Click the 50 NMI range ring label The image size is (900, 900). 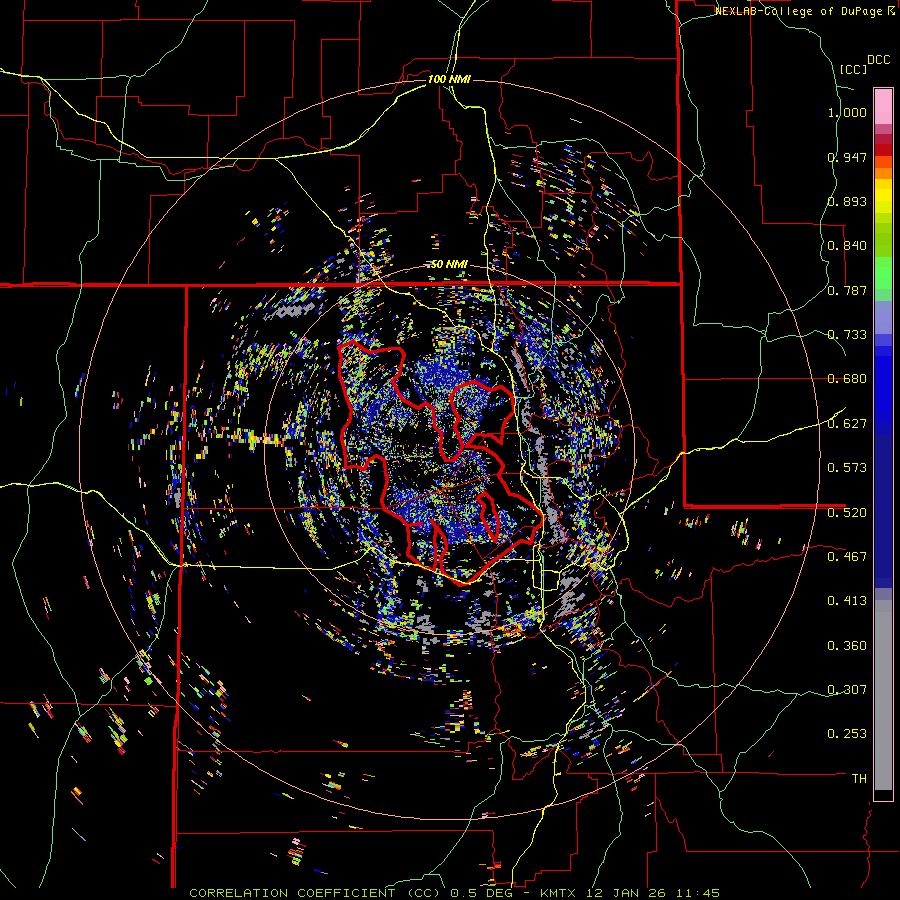coord(449,264)
